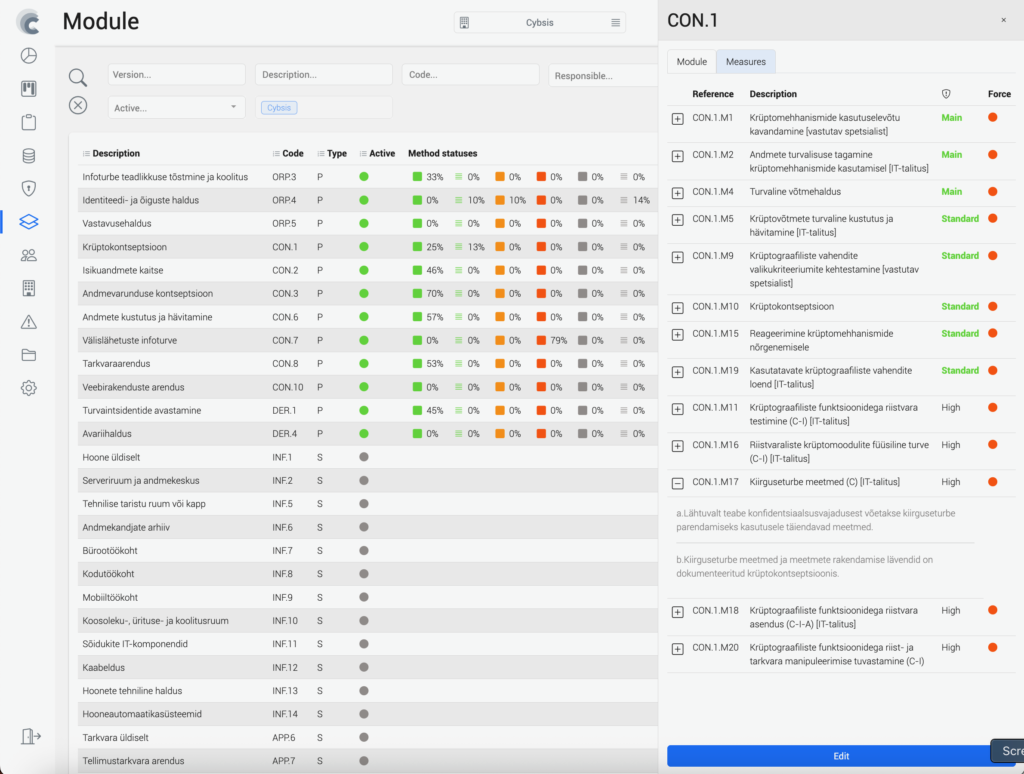Image resolution: width=1024 pixels, height=774 pixels.
Task: Switch to the Module tab
Action: point(691,62)
